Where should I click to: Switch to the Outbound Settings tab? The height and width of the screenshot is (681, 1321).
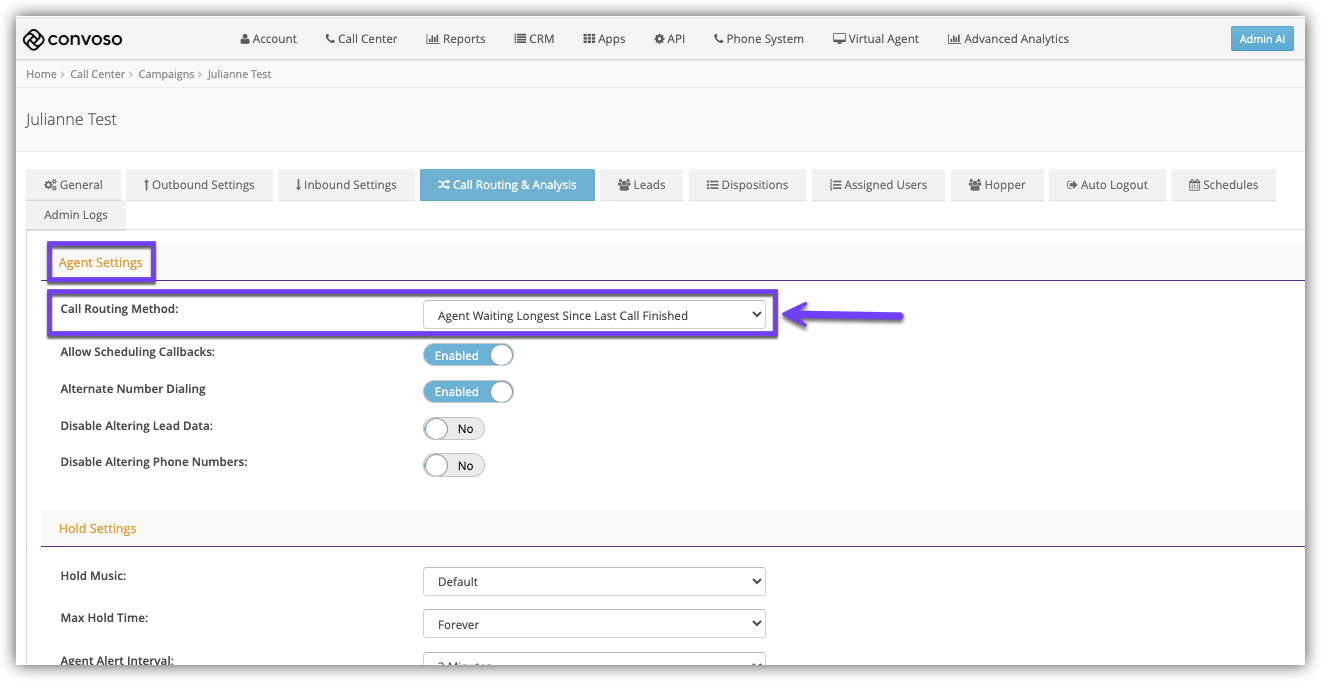199,185
